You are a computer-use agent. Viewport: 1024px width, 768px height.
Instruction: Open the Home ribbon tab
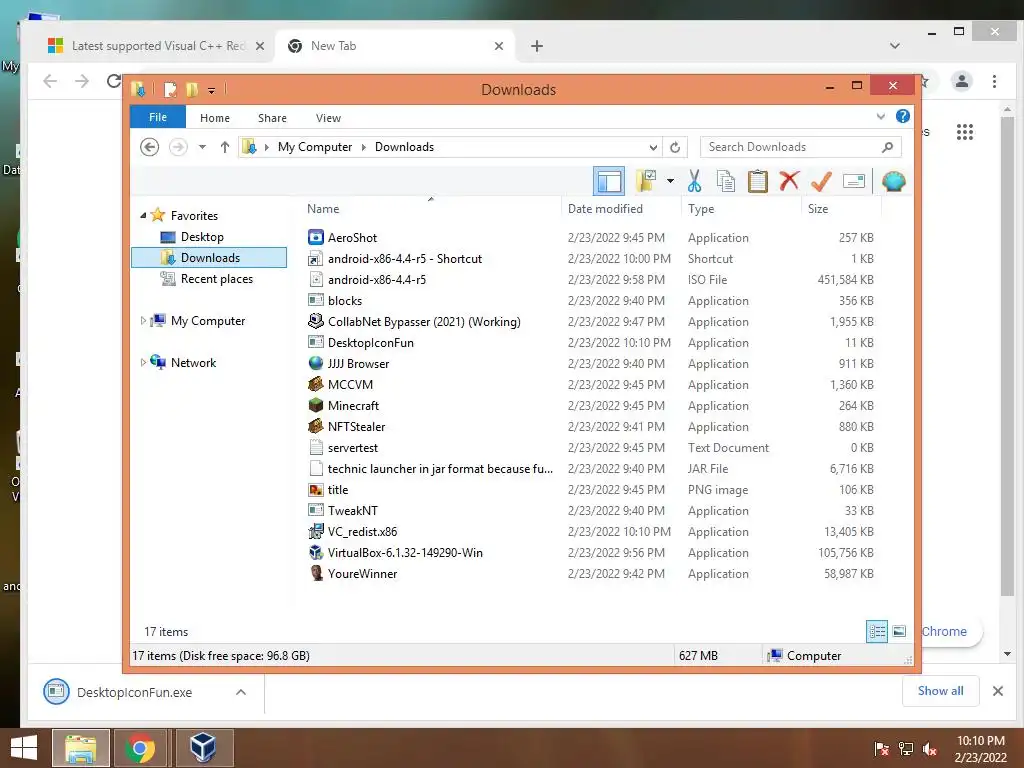pos(215,118)
